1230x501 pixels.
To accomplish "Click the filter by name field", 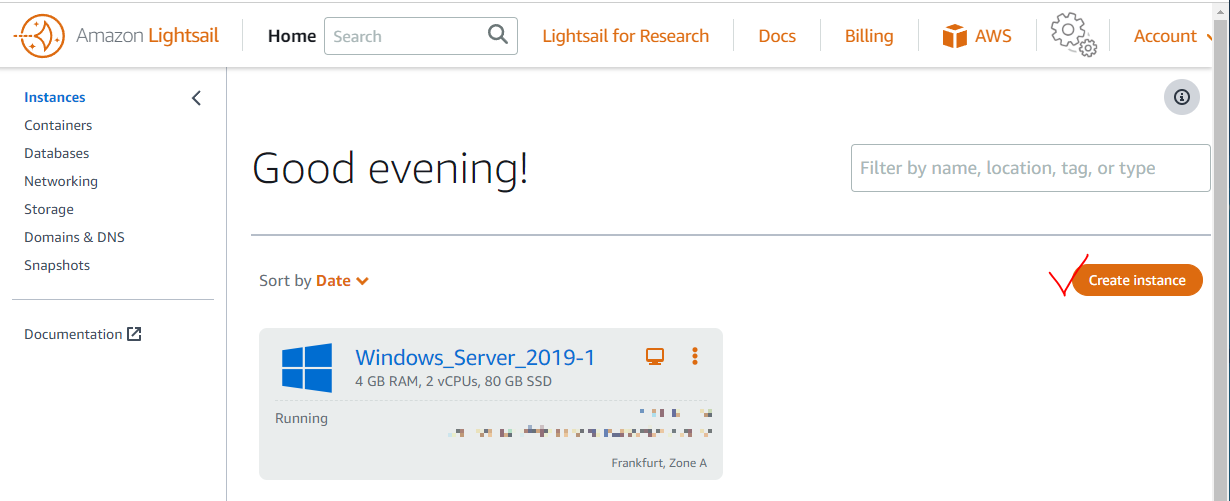I will point(1031,168).
